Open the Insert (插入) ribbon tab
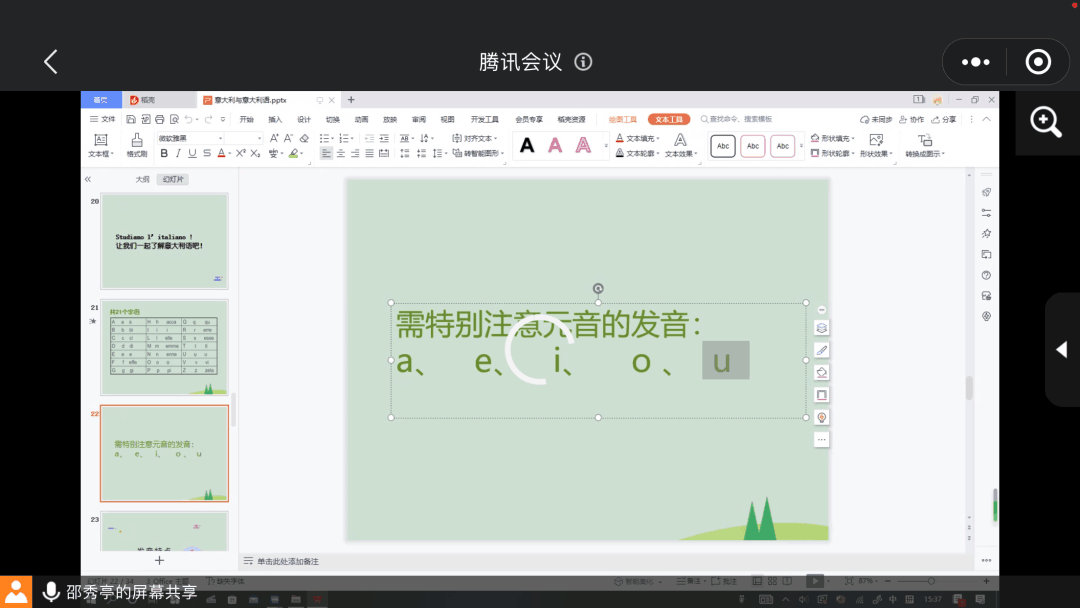This screenshot has width=1080, height=608. [275, 119]
